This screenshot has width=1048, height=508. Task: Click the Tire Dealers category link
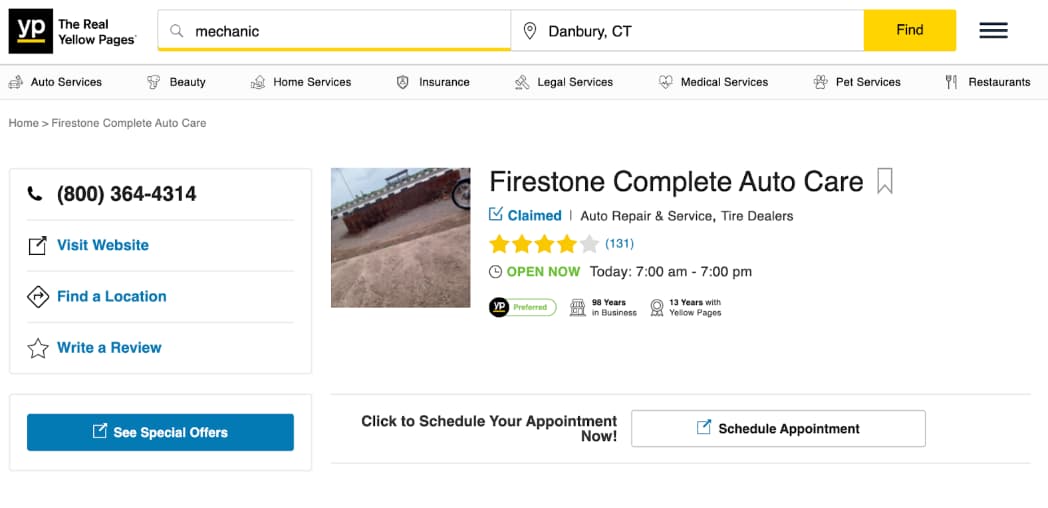click(x=757, y=216)
